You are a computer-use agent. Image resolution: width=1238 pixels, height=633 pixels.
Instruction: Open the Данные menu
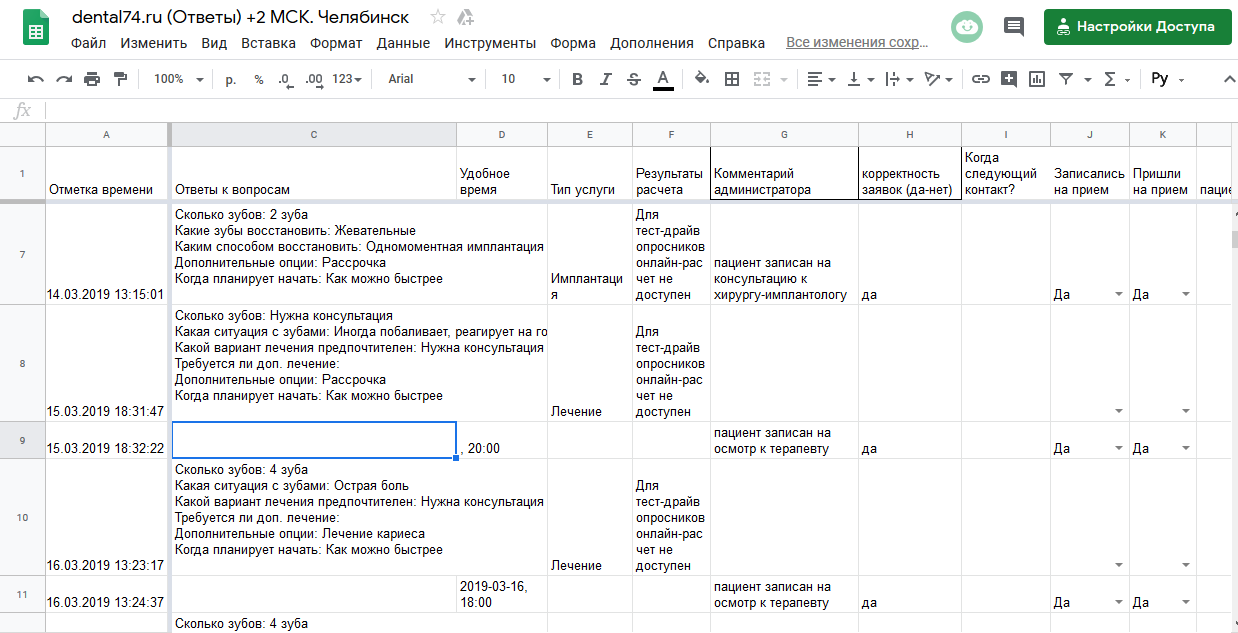tap(403, 43)
